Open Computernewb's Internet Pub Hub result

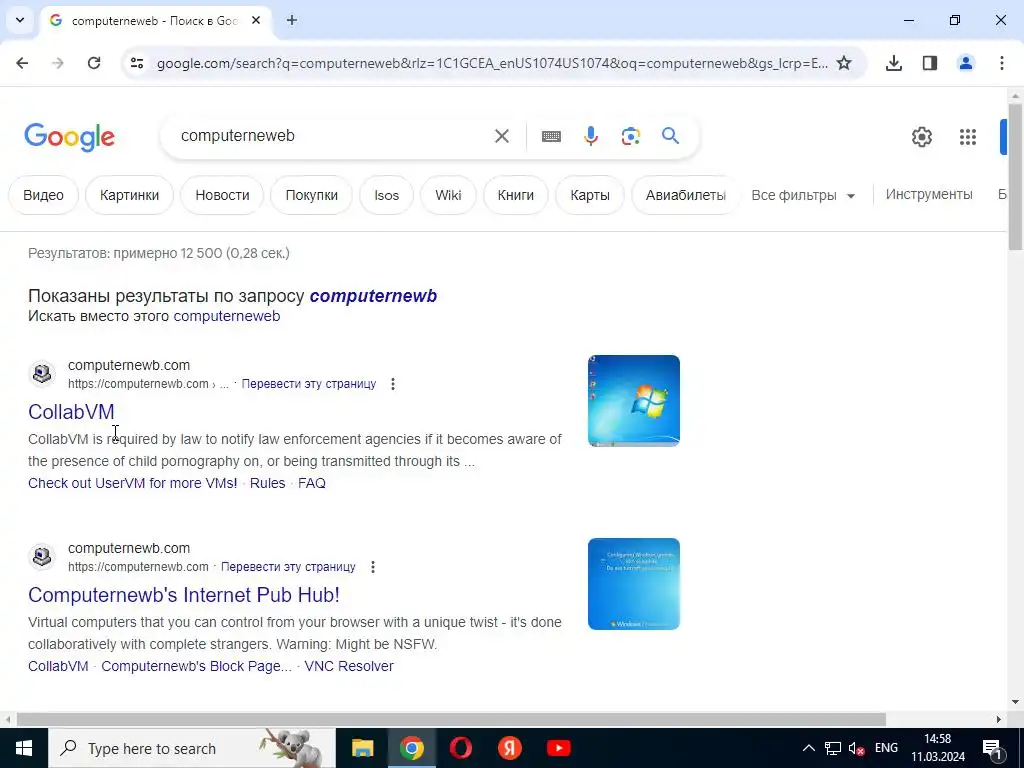click(184, 595)
